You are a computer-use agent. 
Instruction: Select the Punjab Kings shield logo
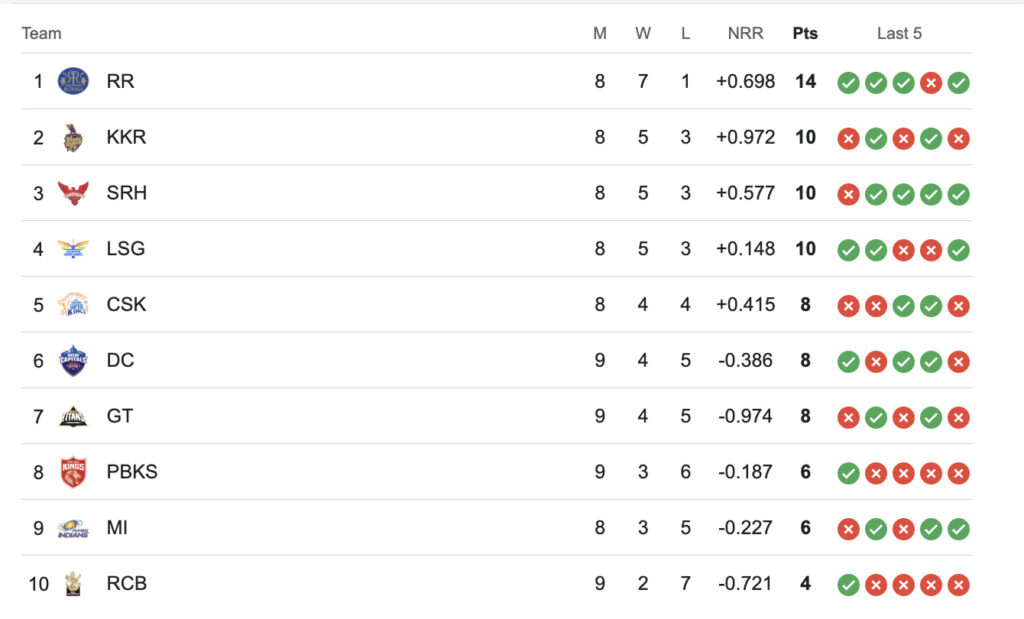73,472
